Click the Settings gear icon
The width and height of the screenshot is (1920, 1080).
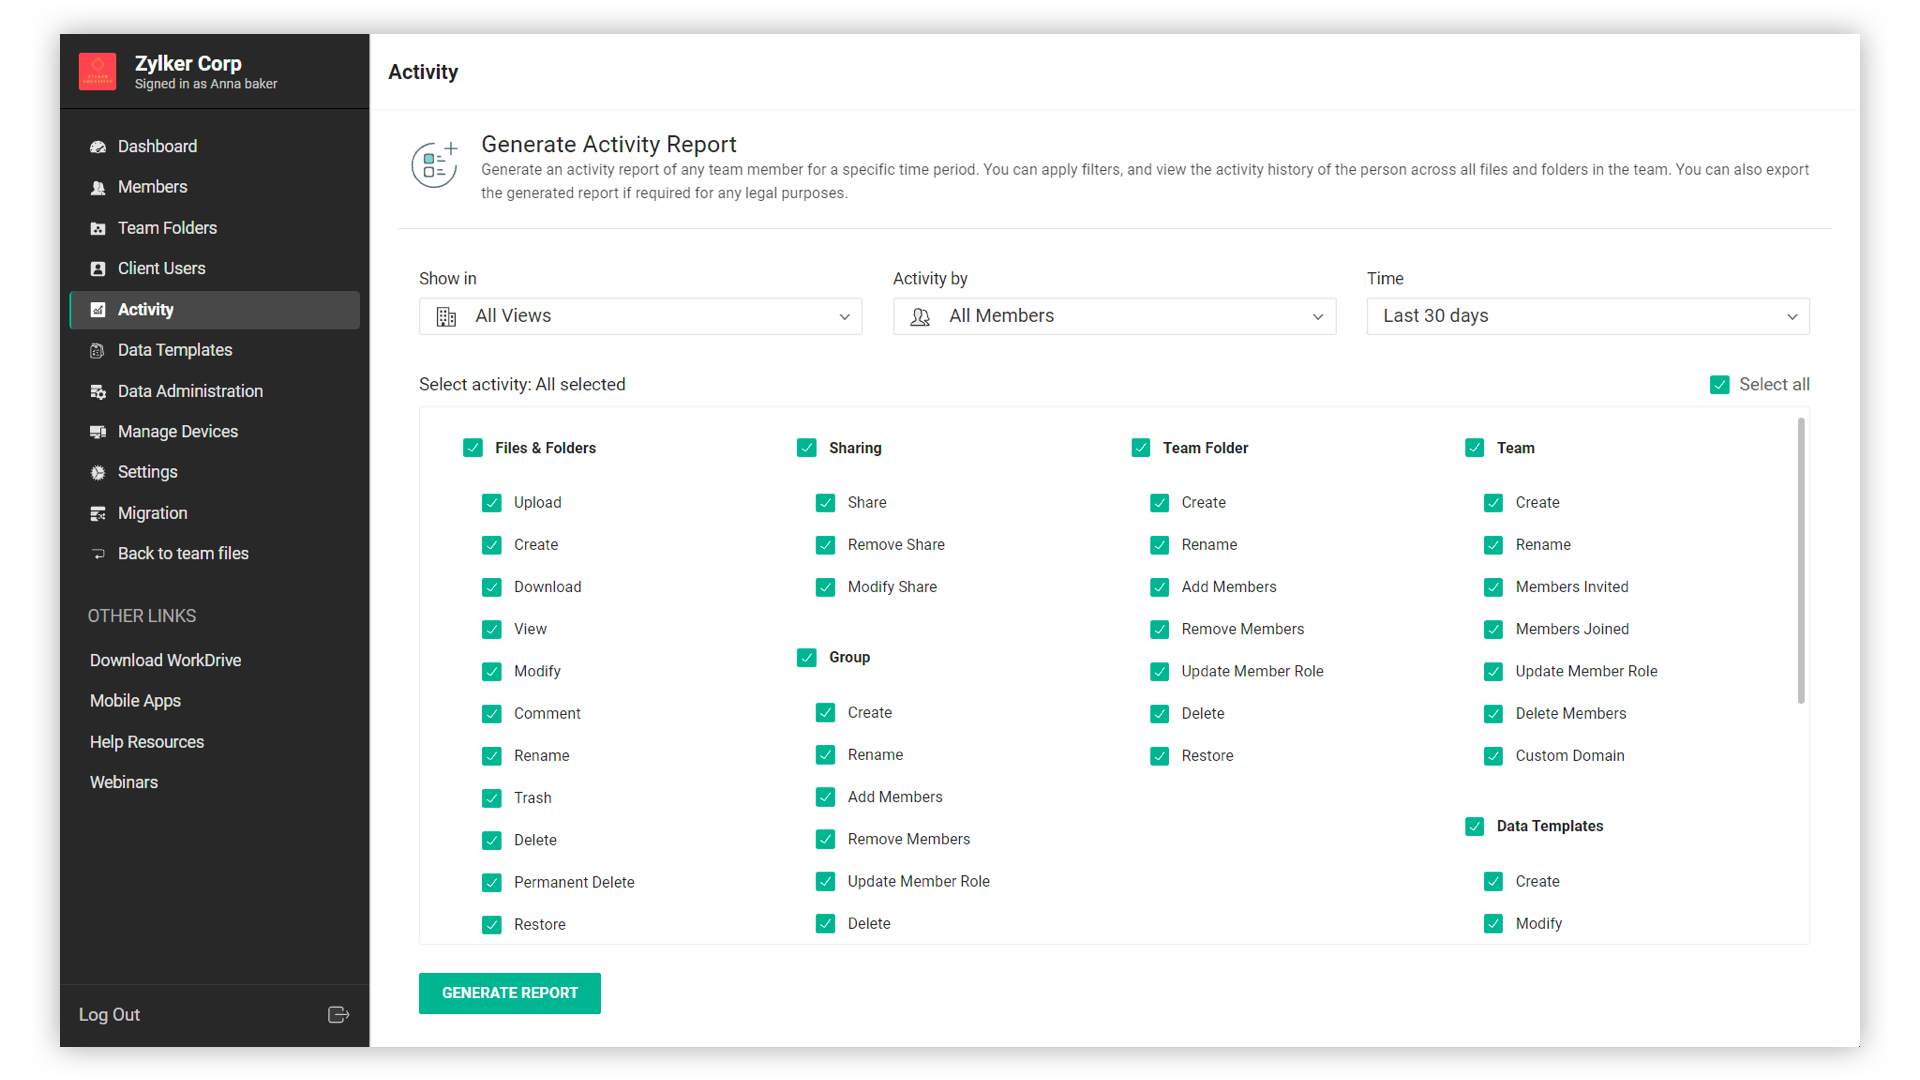(98, 473)
